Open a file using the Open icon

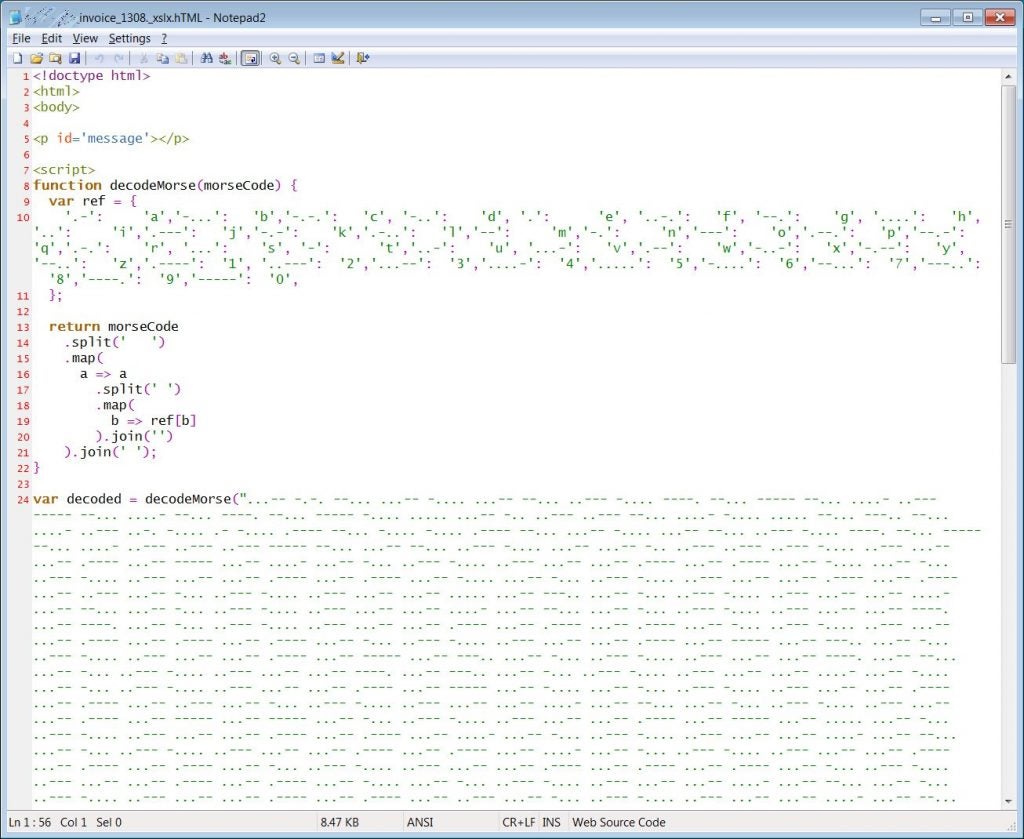(37, 58)
